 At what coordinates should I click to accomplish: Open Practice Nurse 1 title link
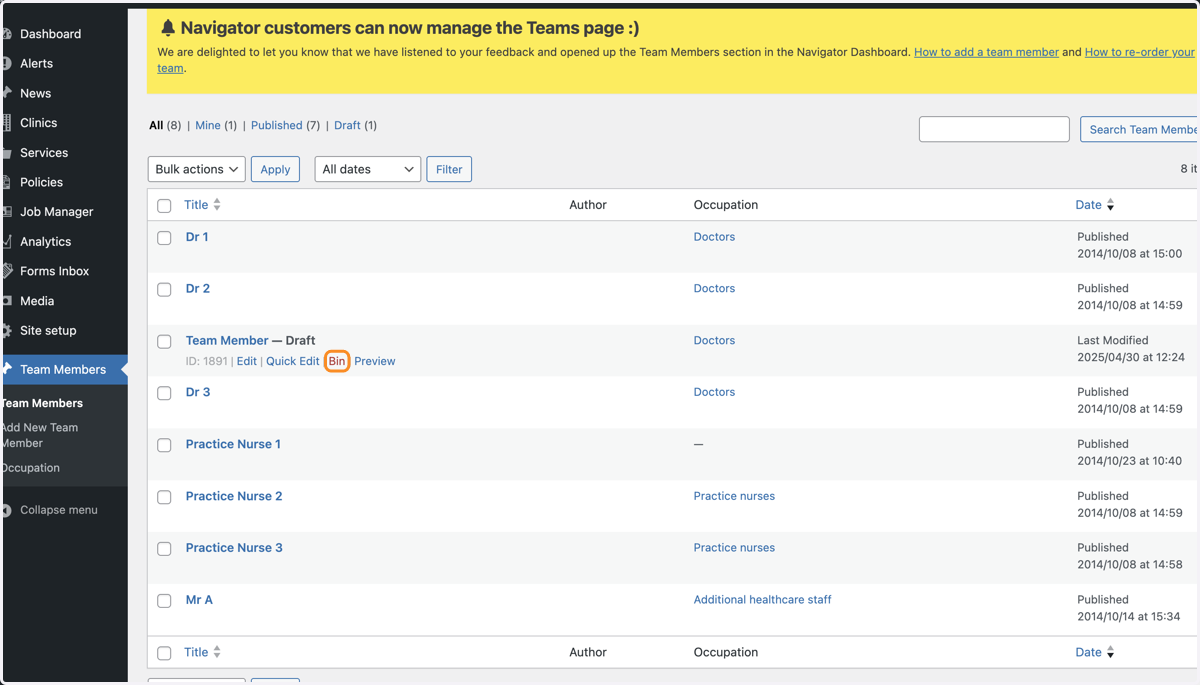233,444
